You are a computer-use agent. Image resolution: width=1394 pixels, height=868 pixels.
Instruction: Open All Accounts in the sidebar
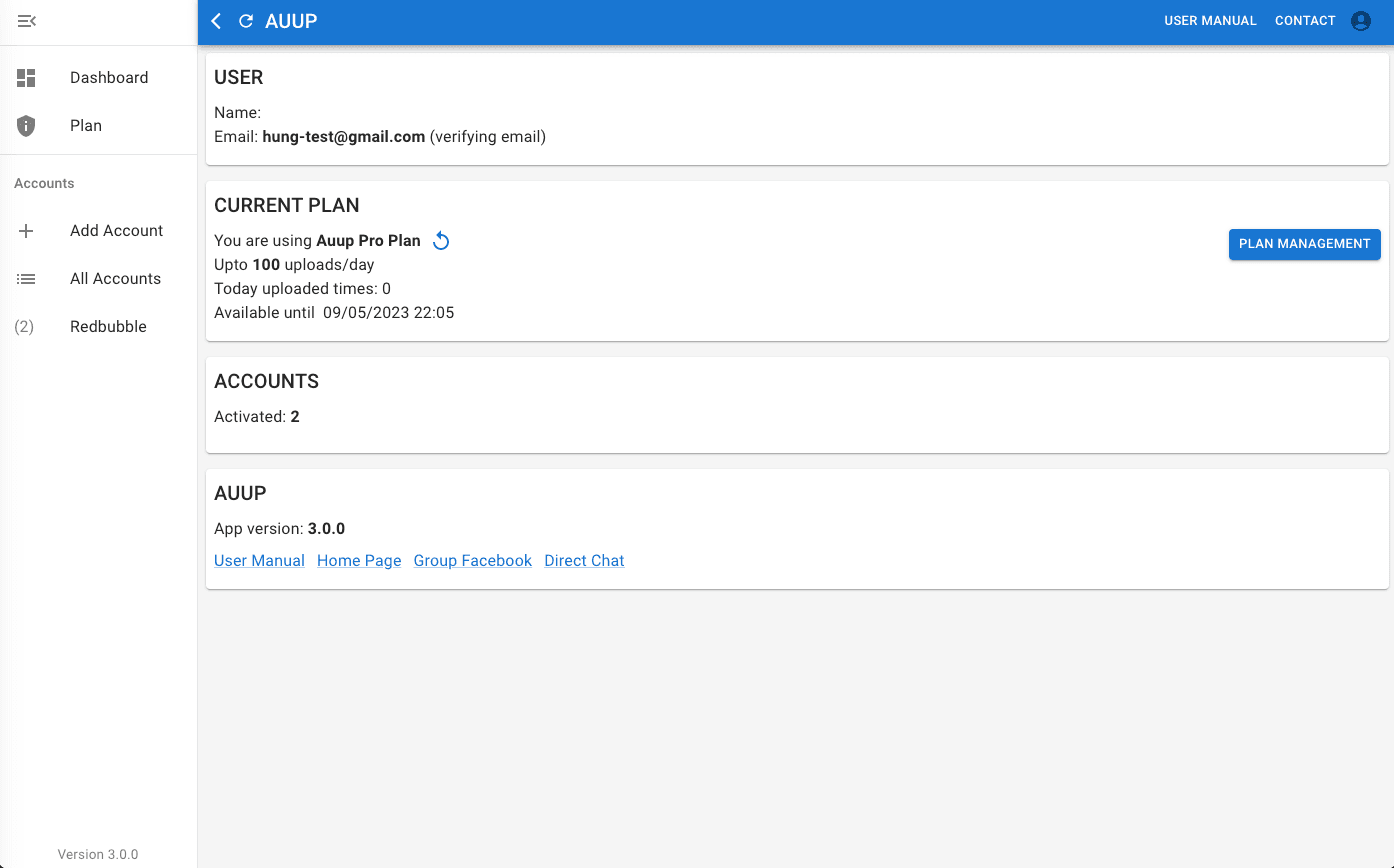99,279
